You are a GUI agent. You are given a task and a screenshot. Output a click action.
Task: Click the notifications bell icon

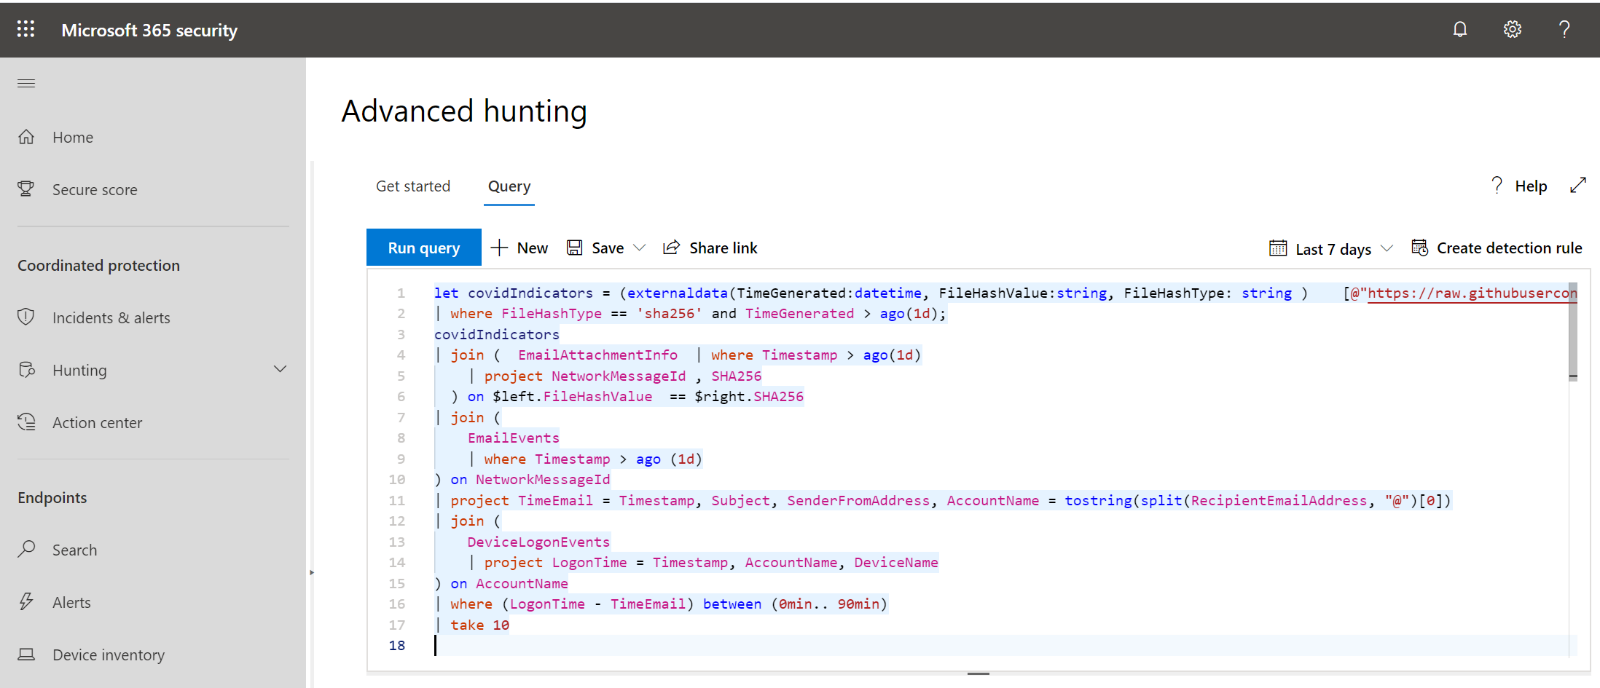[1460, 29]
